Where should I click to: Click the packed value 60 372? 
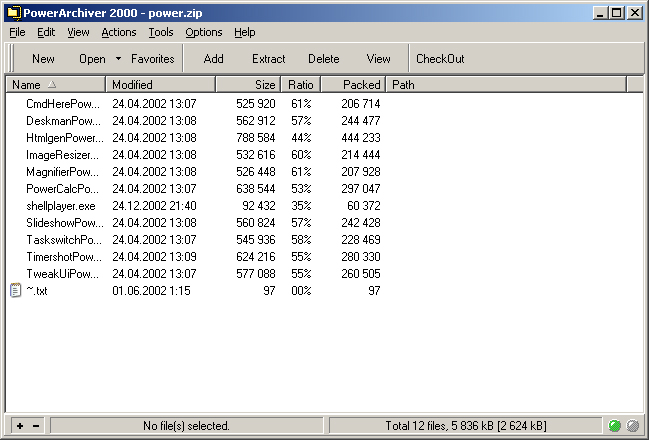coord(364,206)
